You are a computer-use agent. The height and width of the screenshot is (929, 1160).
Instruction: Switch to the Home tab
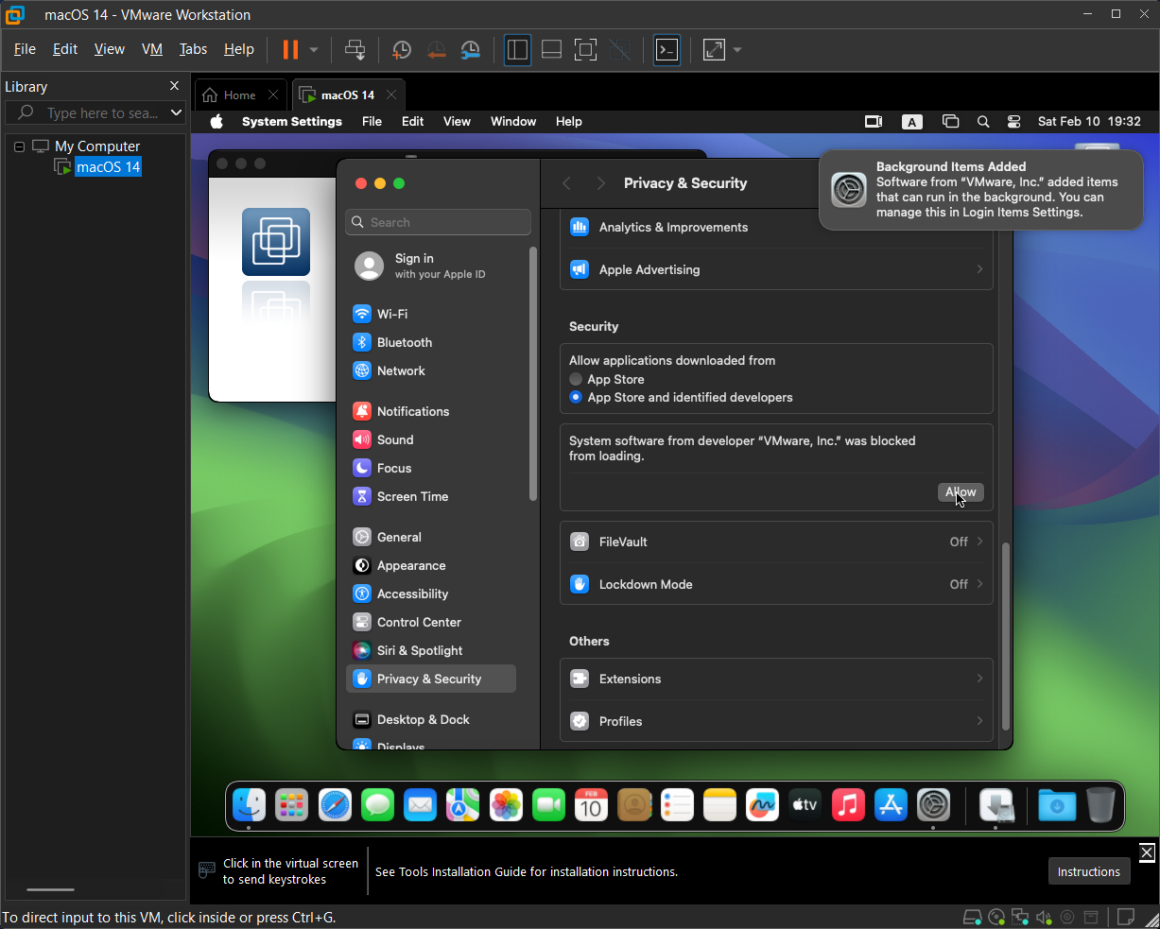pos(240,95)
